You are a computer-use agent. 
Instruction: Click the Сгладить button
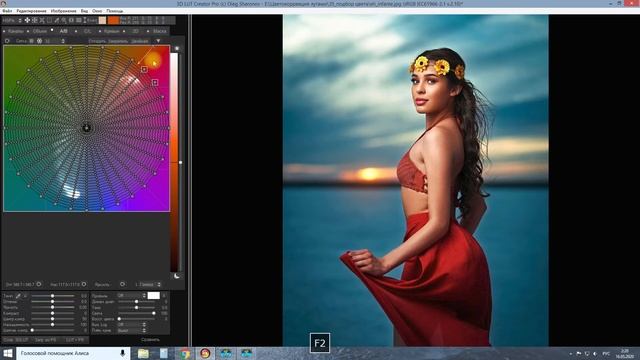click(97, 41)
